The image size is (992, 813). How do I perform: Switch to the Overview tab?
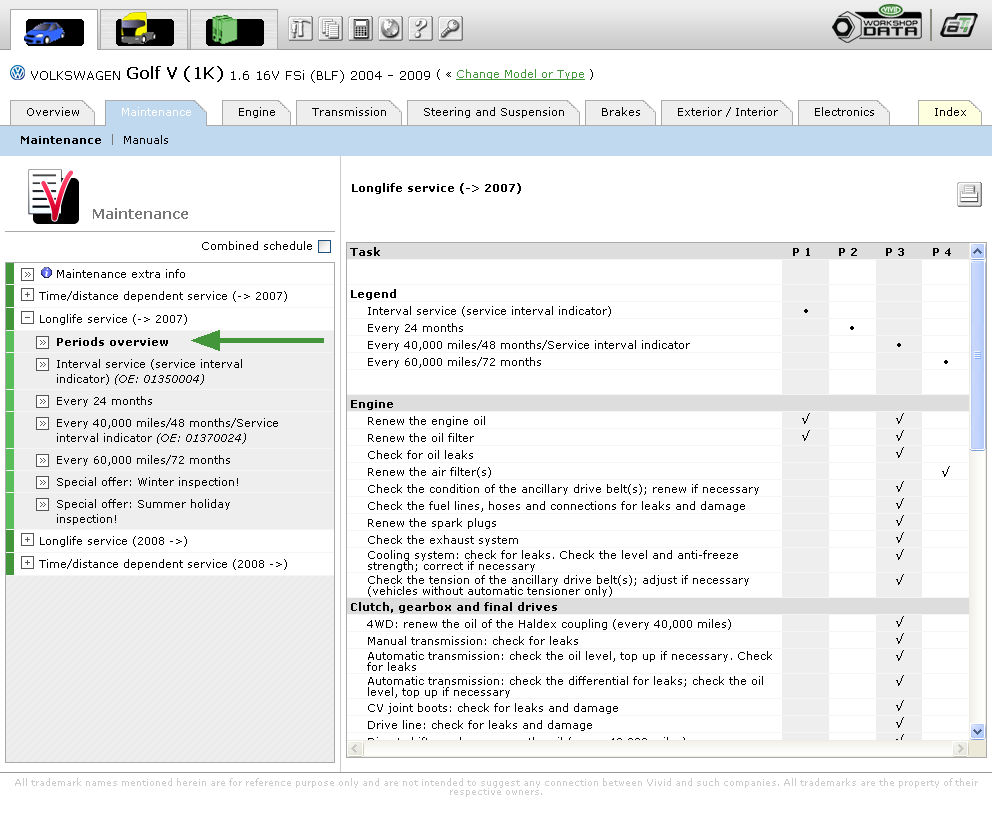pos(53,112)
